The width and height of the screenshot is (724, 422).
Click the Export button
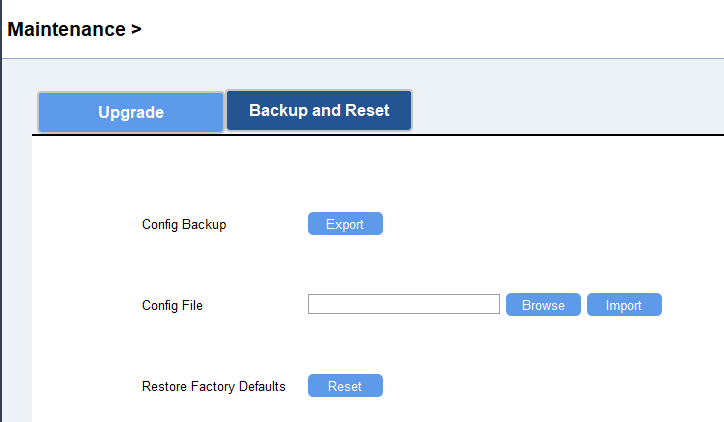tap(345, 224)
